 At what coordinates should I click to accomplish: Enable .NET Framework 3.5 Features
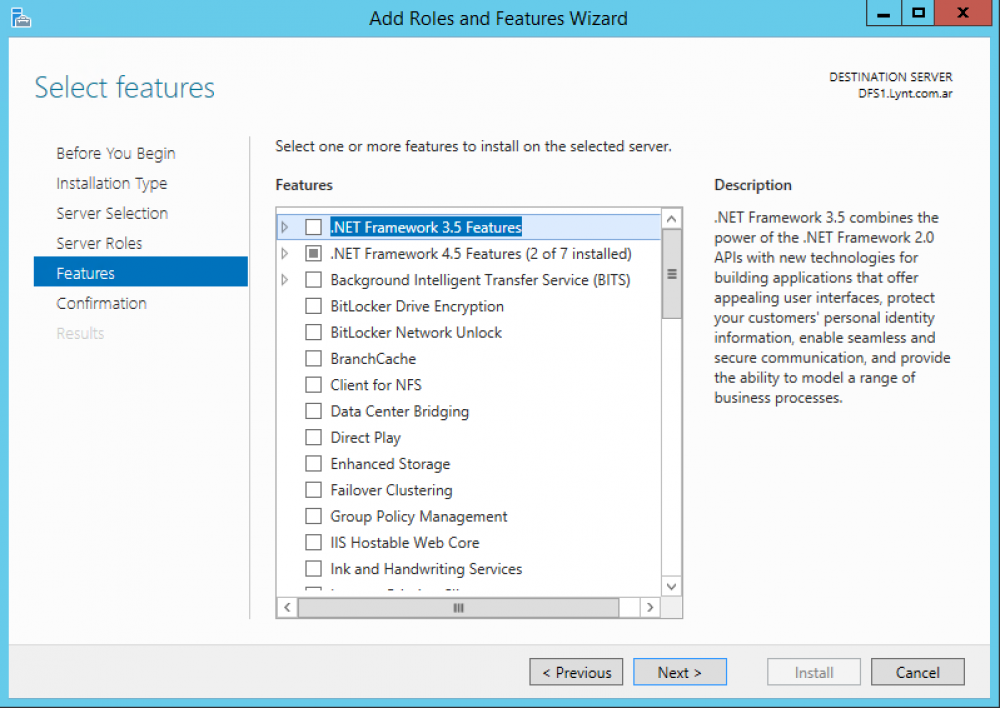pyautogui.click(x=313, y=227)
